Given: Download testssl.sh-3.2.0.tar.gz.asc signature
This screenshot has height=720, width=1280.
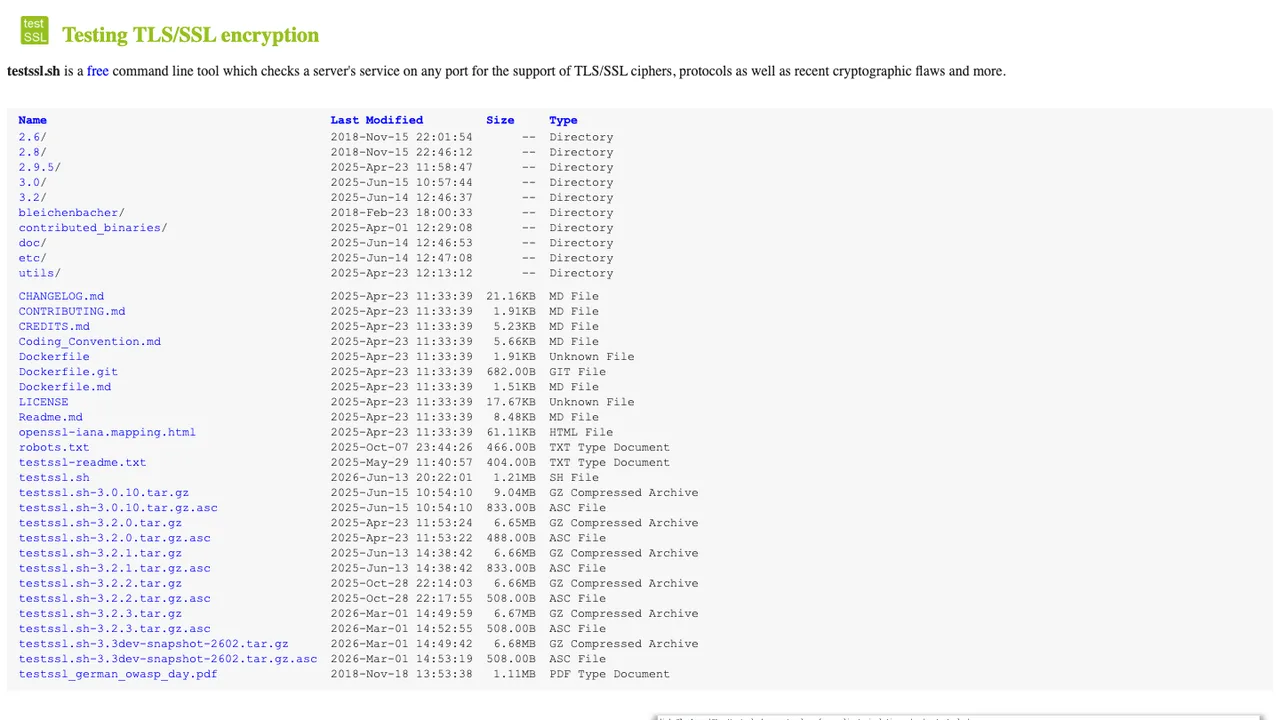Looking at the screenshot, I should pos(114,537).
